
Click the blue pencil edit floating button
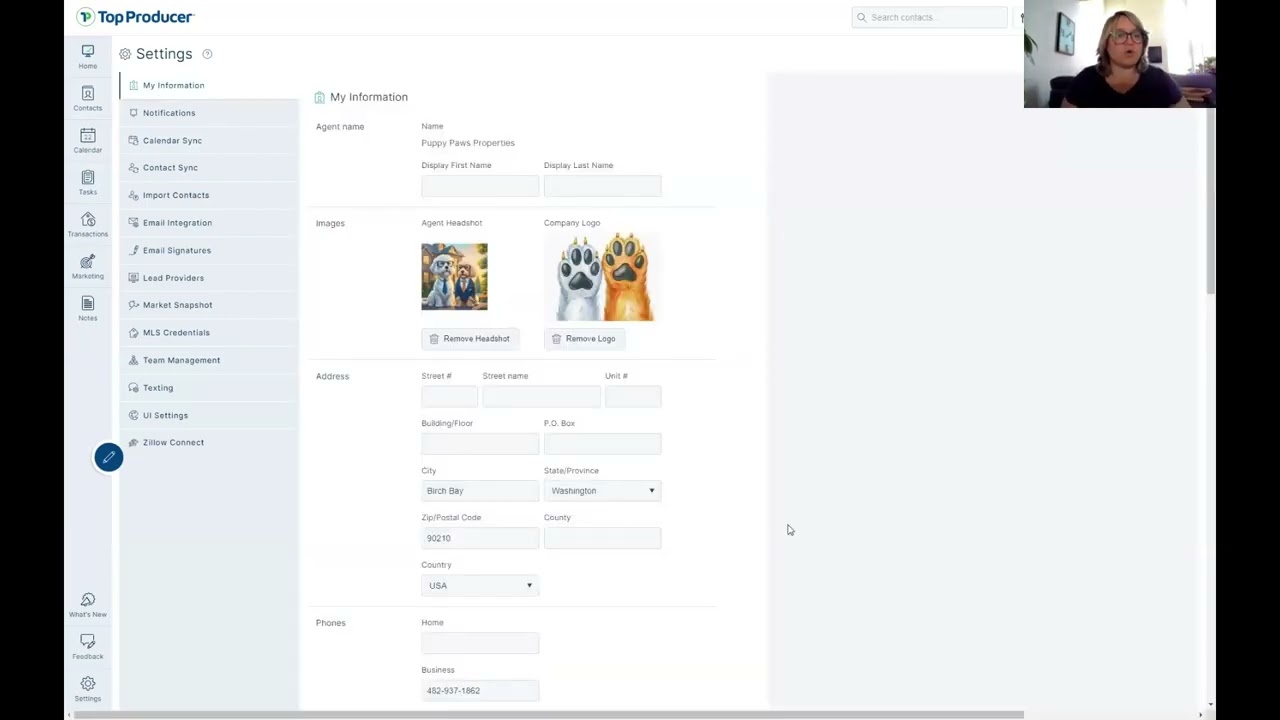pos(109,457)
